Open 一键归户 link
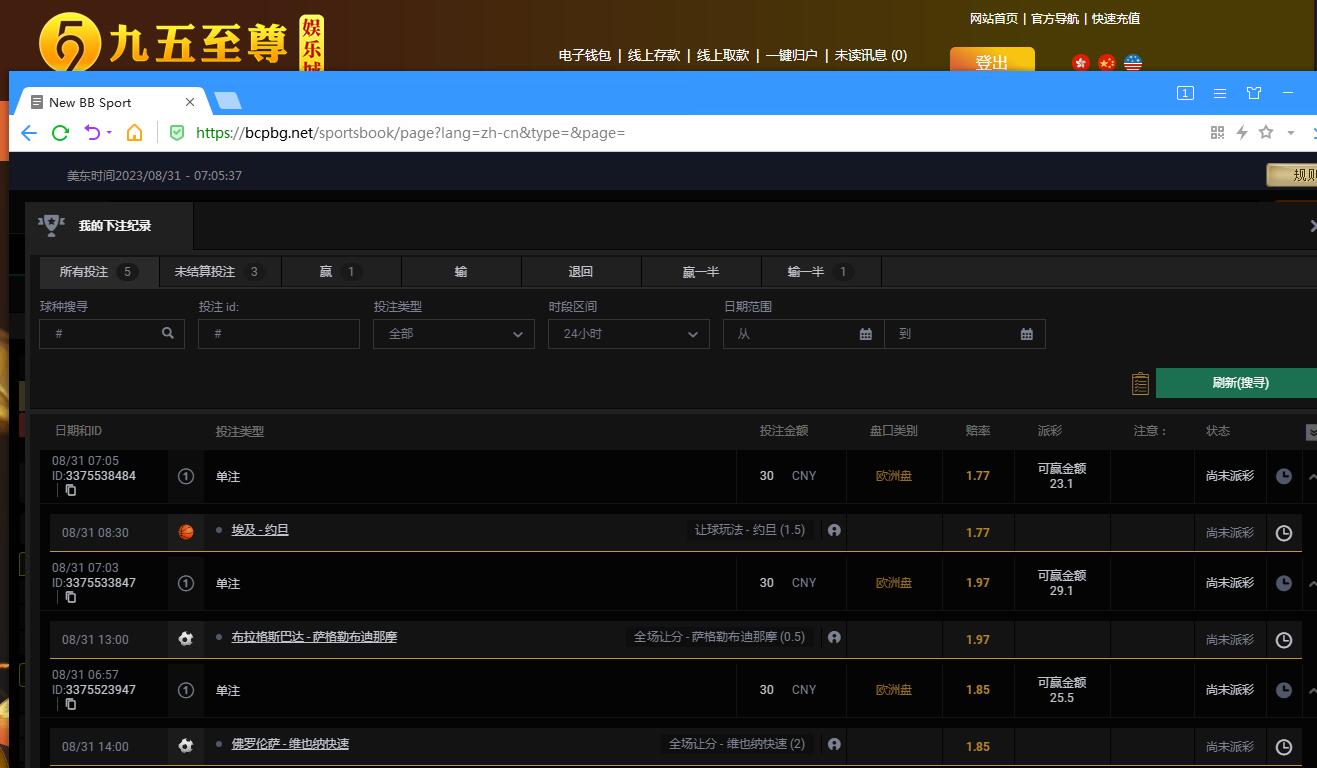Image resolution: width=1317 pixels, height=768 pixels. pyautogui.click(x=792, y=56)
